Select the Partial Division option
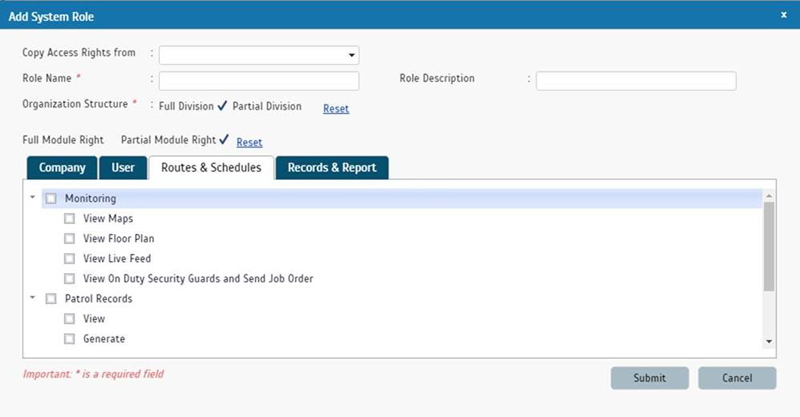 point(267,106)
